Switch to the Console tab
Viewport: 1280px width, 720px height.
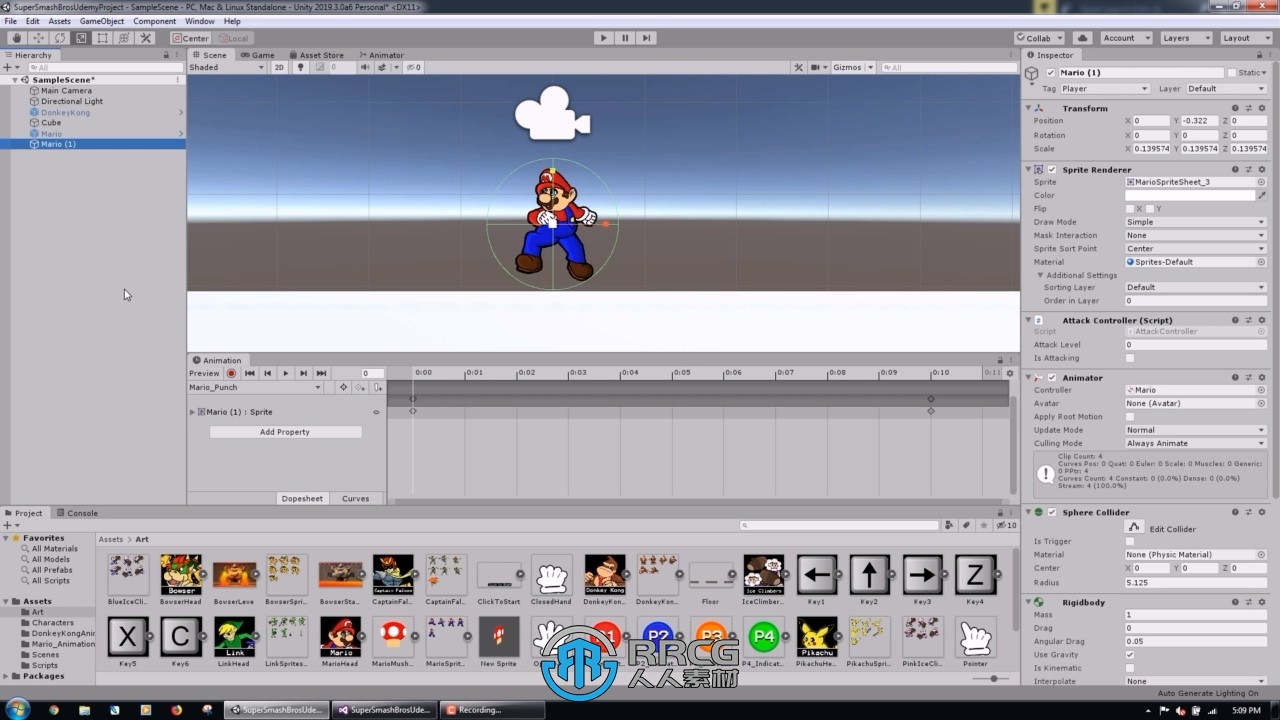coord(76,513)
